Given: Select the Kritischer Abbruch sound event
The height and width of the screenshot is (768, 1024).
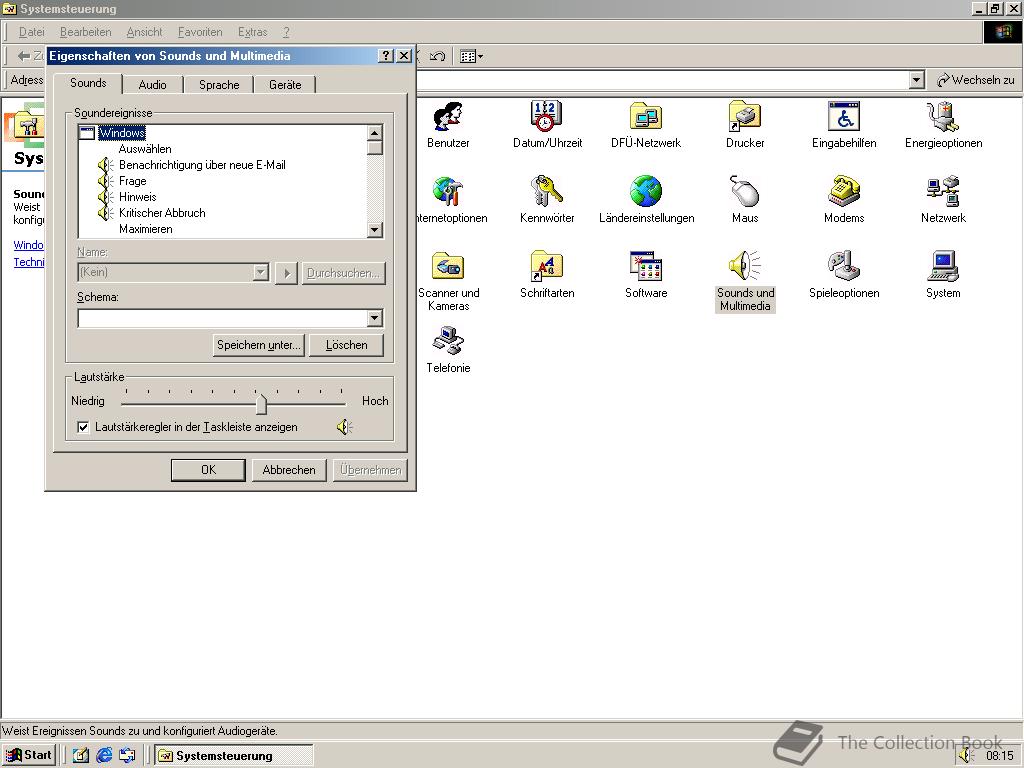Looking at the screenshot, I should pyautogui.click(x=162, y=213).
